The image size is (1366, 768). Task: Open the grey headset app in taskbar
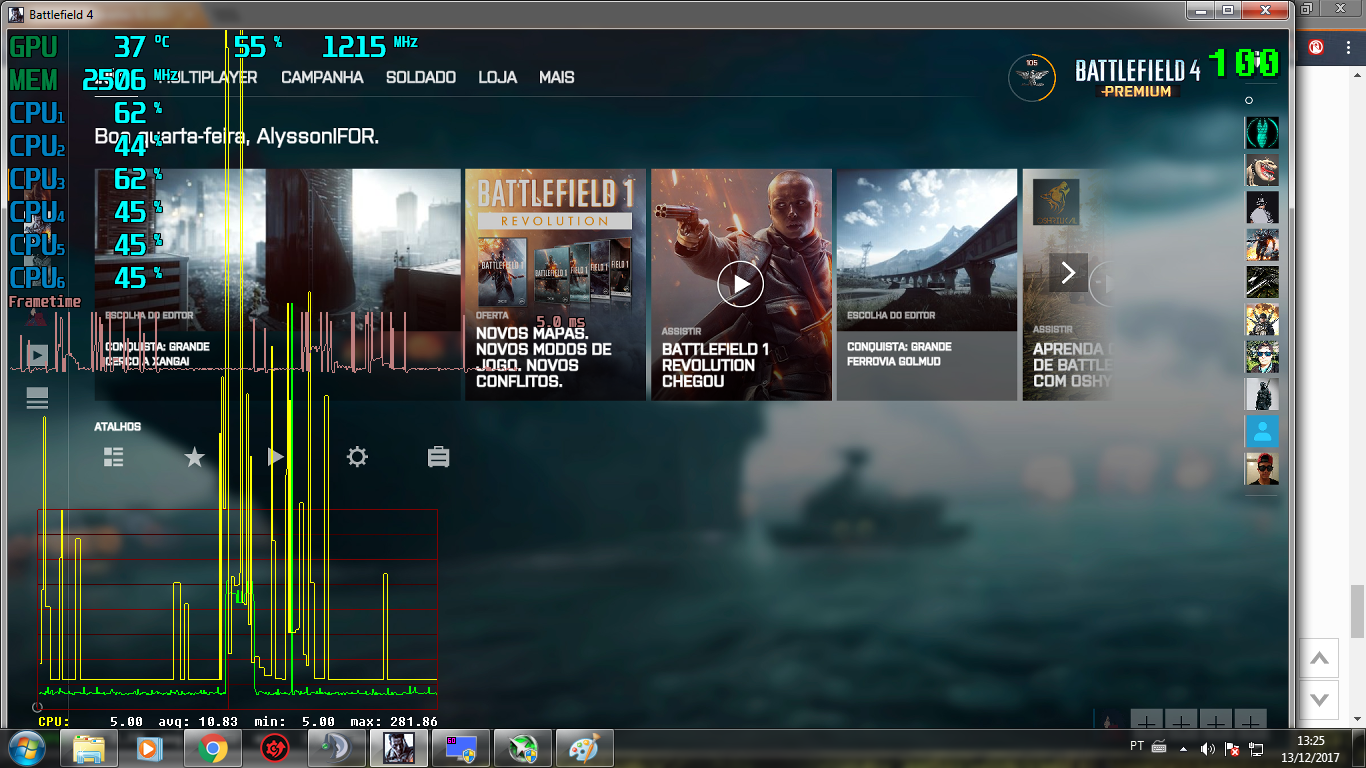[336, 748]
